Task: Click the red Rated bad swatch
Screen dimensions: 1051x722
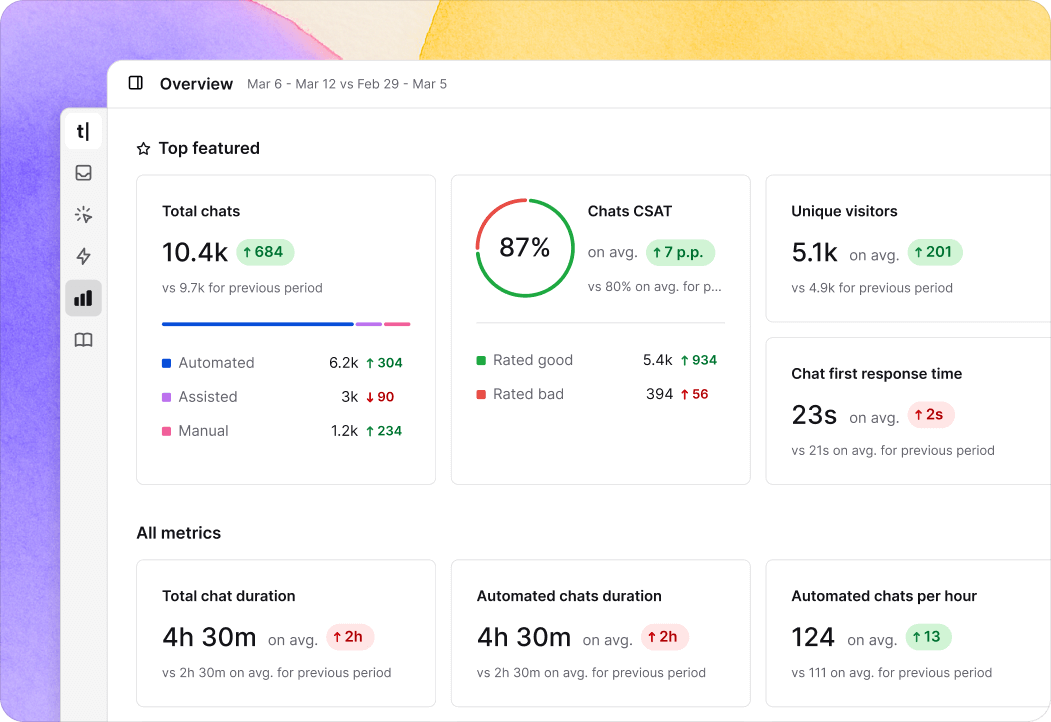Action: (481, 394)
